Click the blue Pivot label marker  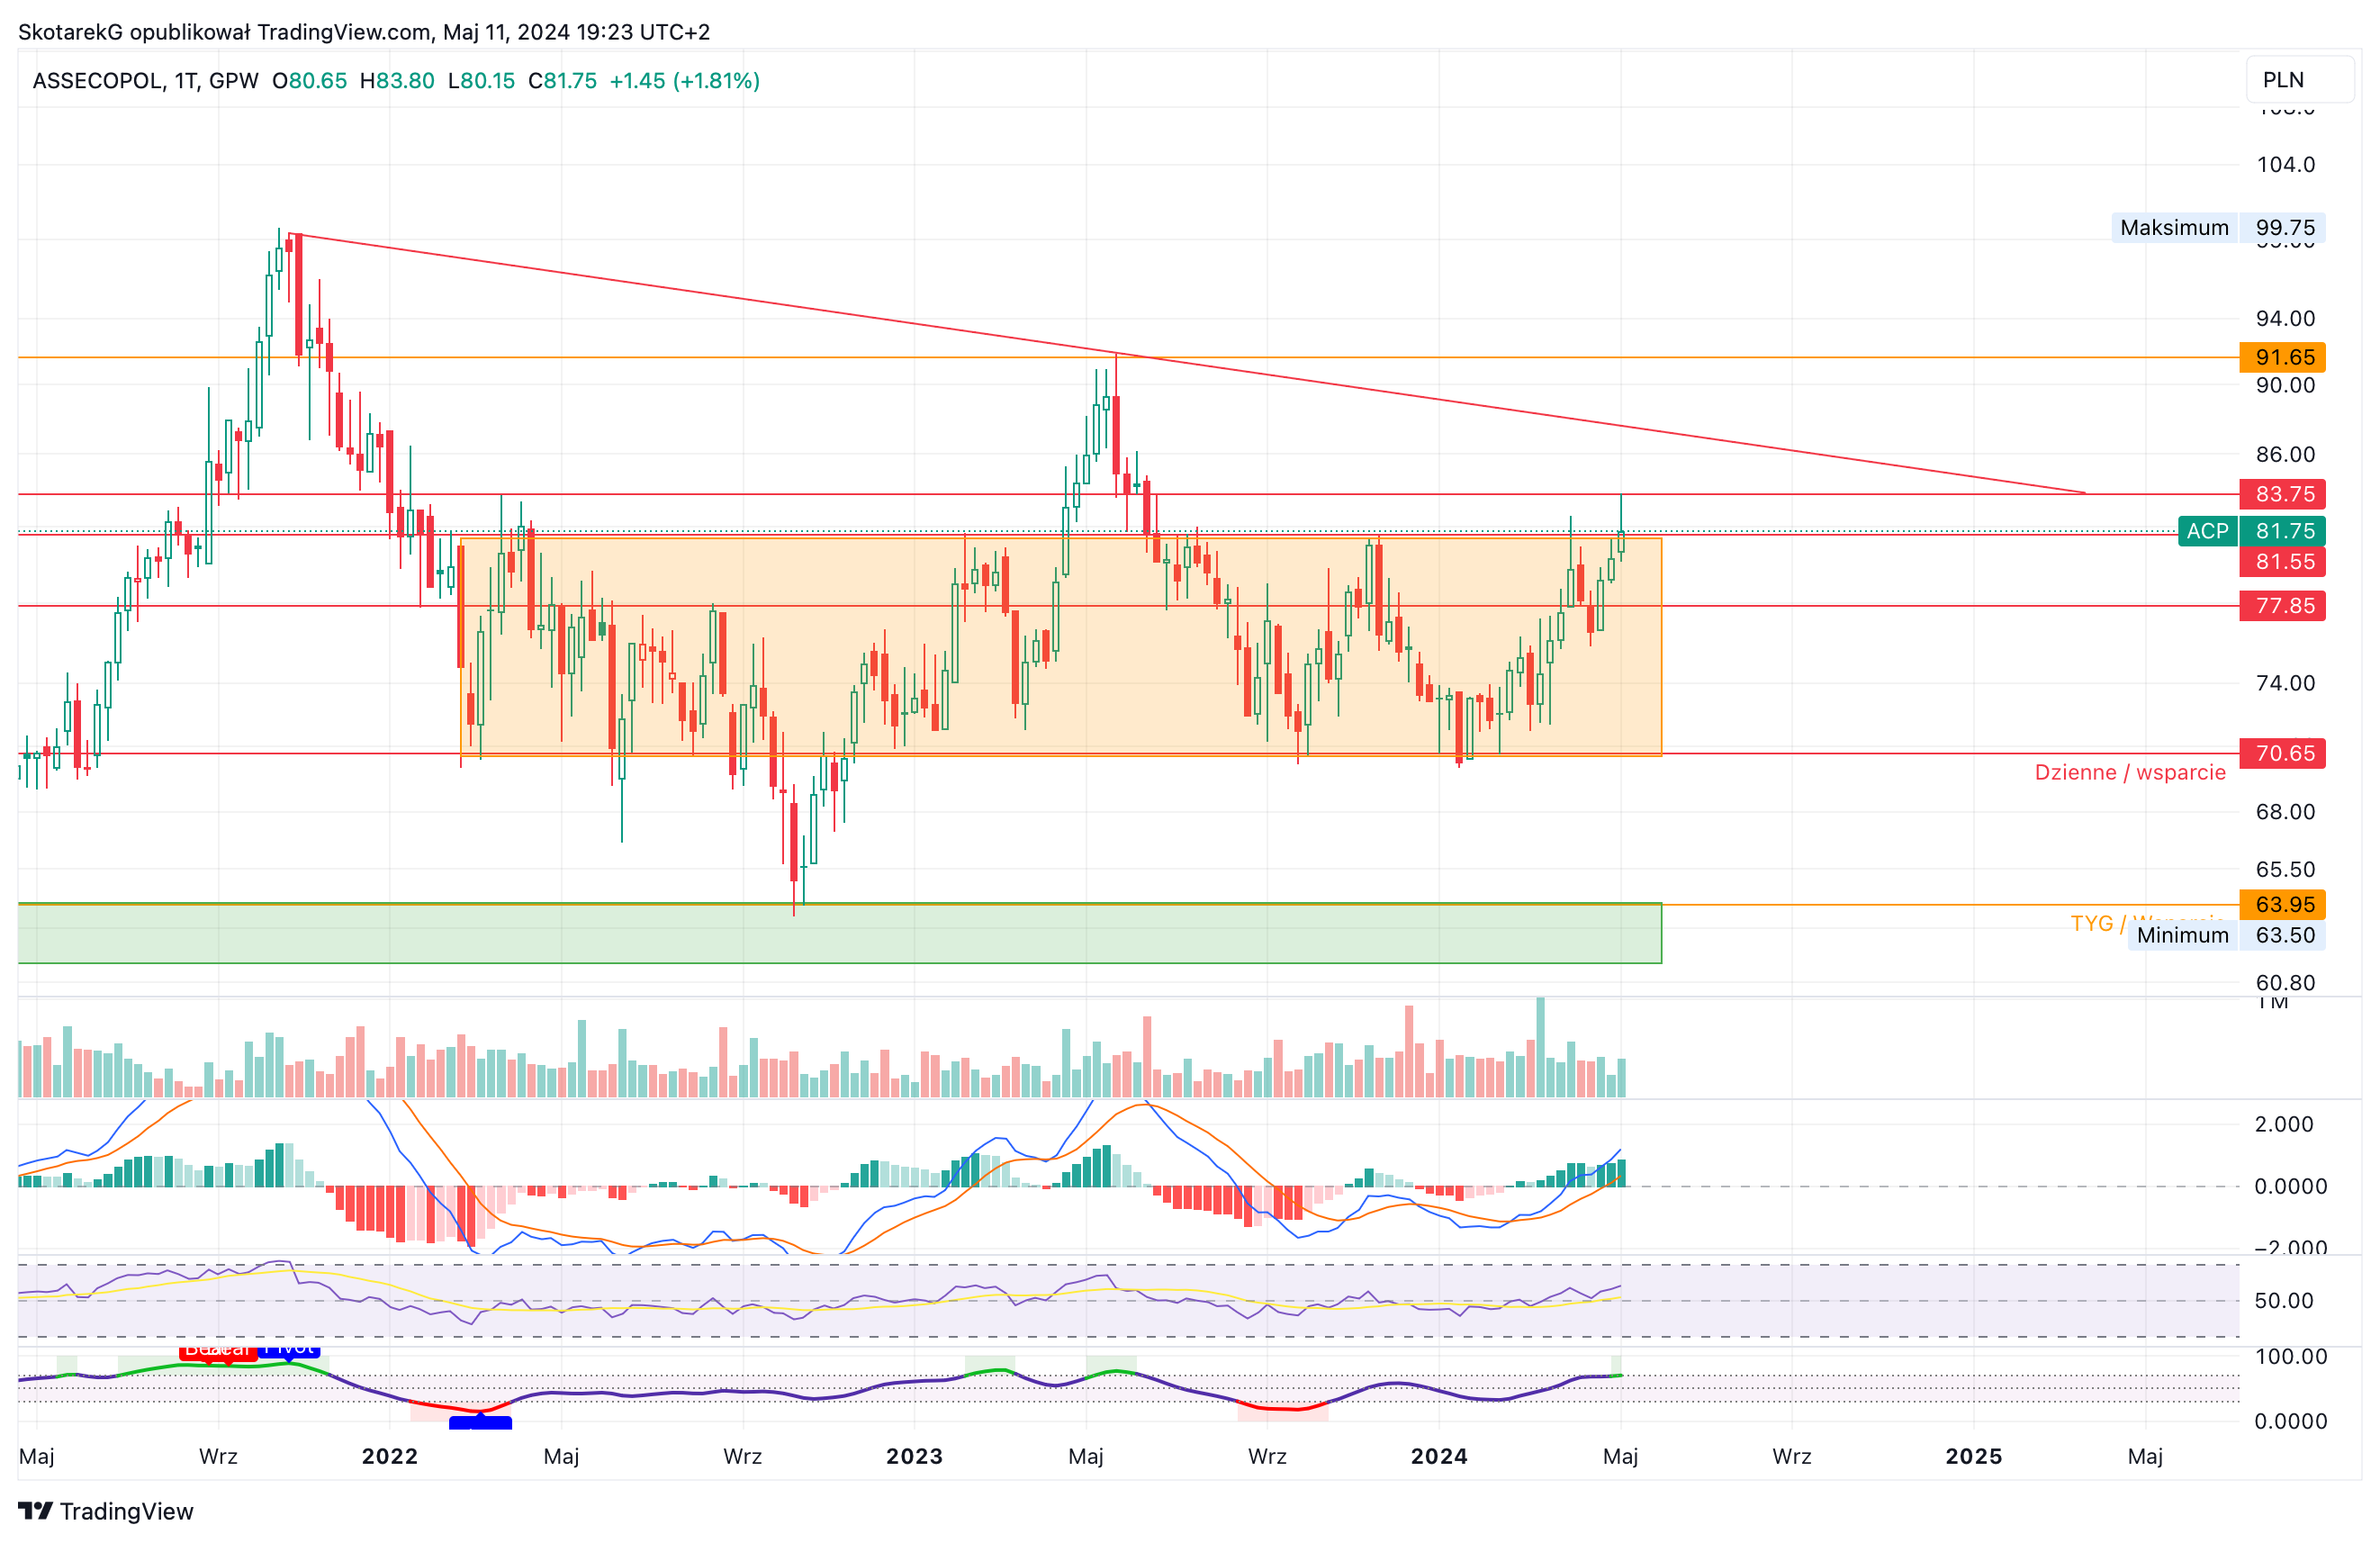point(289,1351)
